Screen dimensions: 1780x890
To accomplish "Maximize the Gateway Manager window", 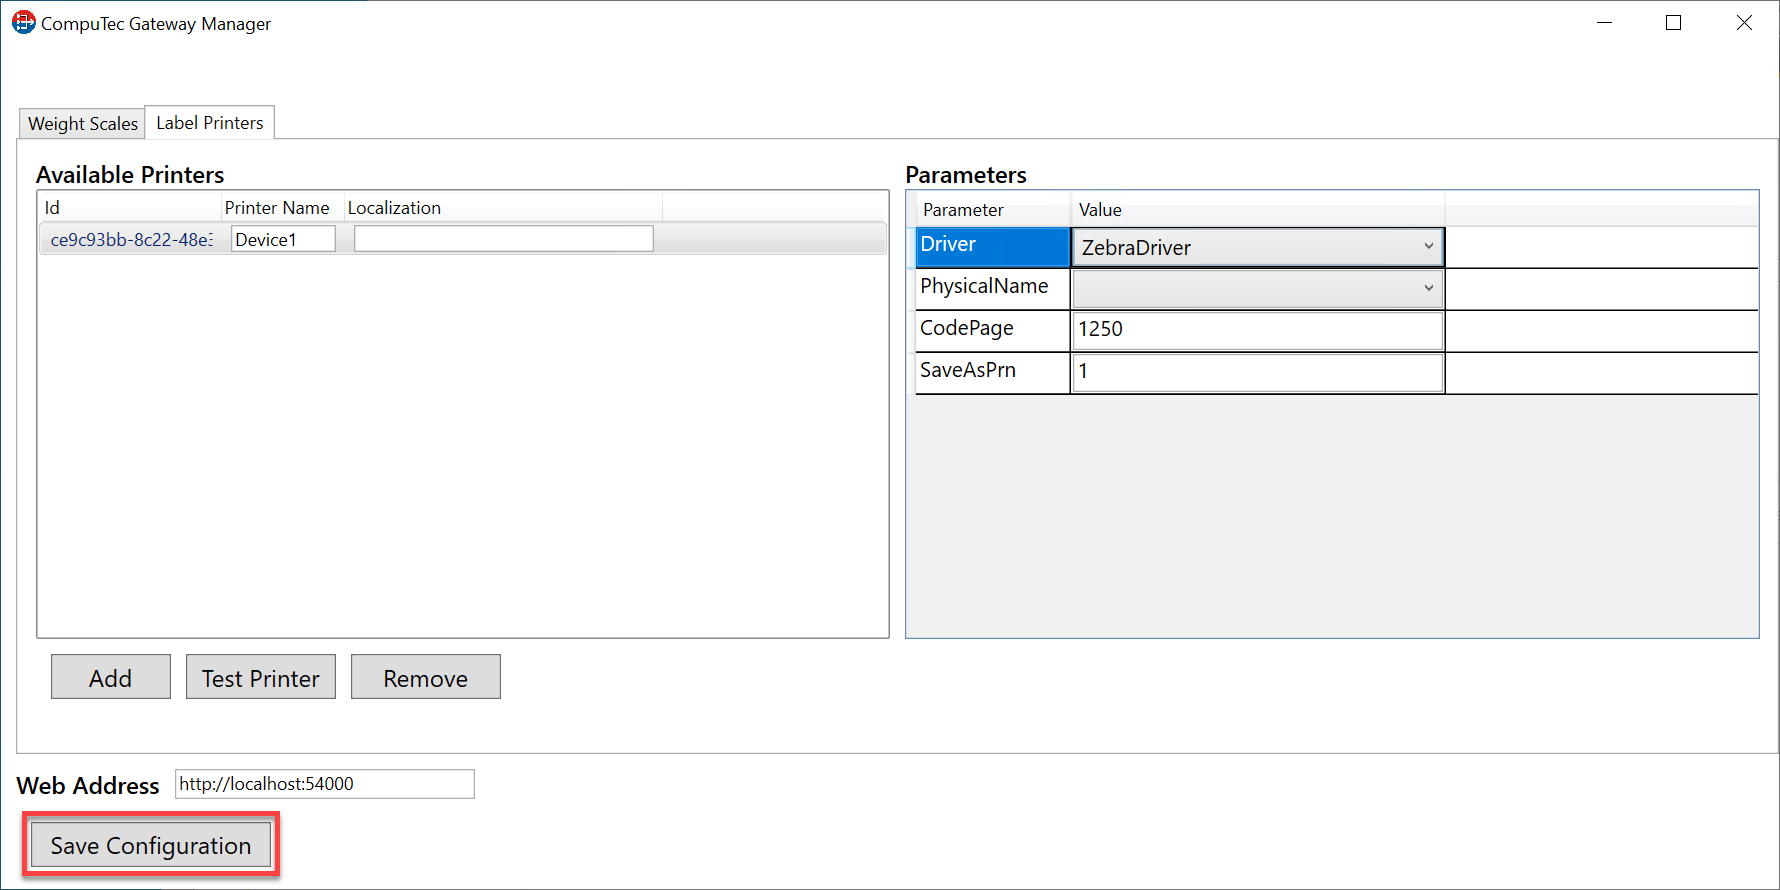I will pos(1674,23).
